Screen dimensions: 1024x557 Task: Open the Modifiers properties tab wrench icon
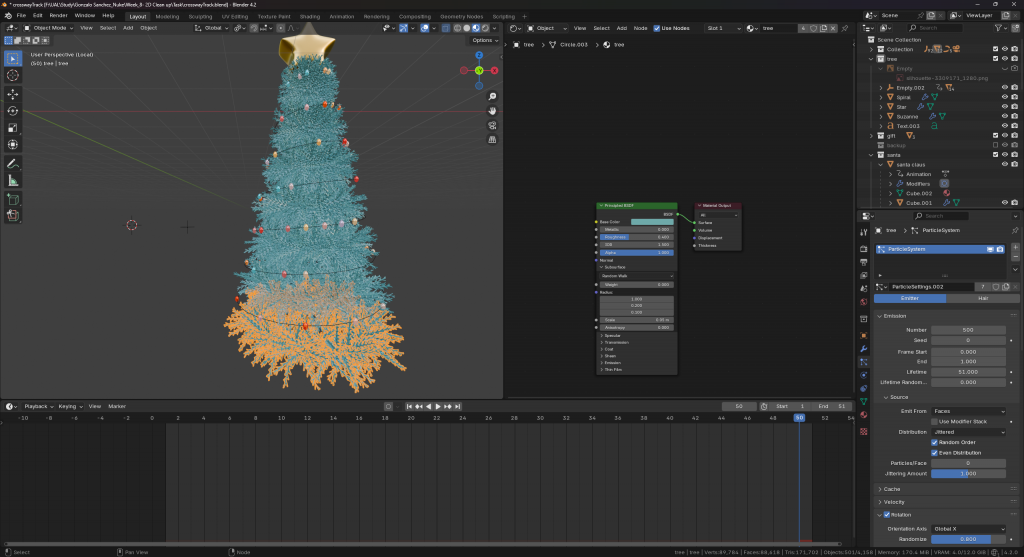863,349
